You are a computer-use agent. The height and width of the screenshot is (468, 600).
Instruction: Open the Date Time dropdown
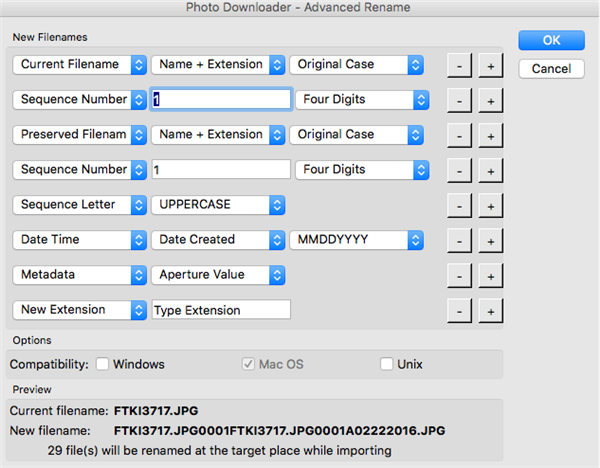pyautogui.click(x=80, y=240)
